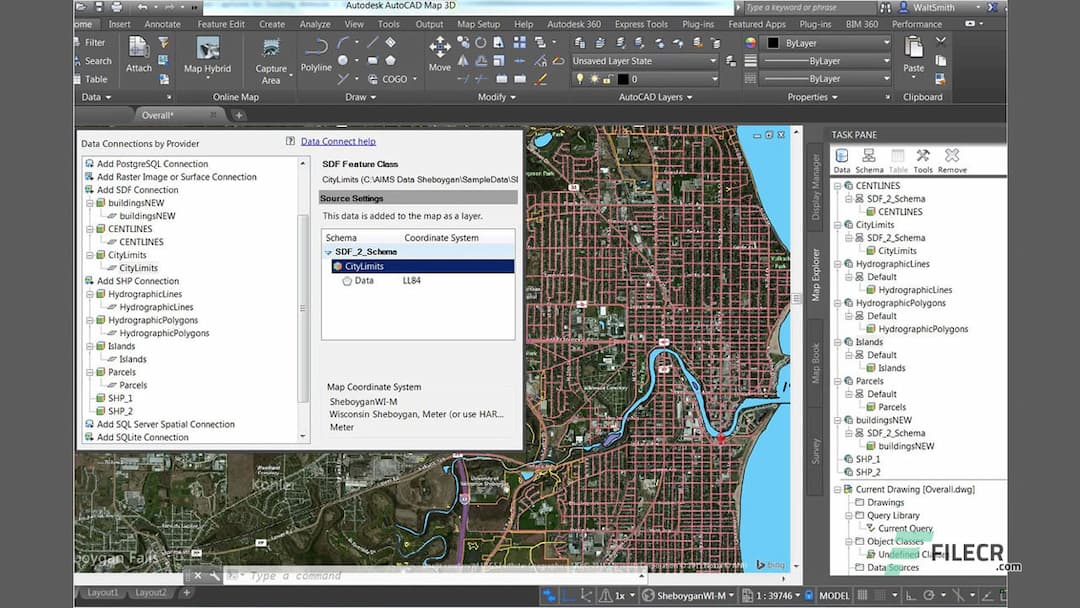Open the Map Setup menu
The width and height of the screenshot is (1080, 608).
477,23
